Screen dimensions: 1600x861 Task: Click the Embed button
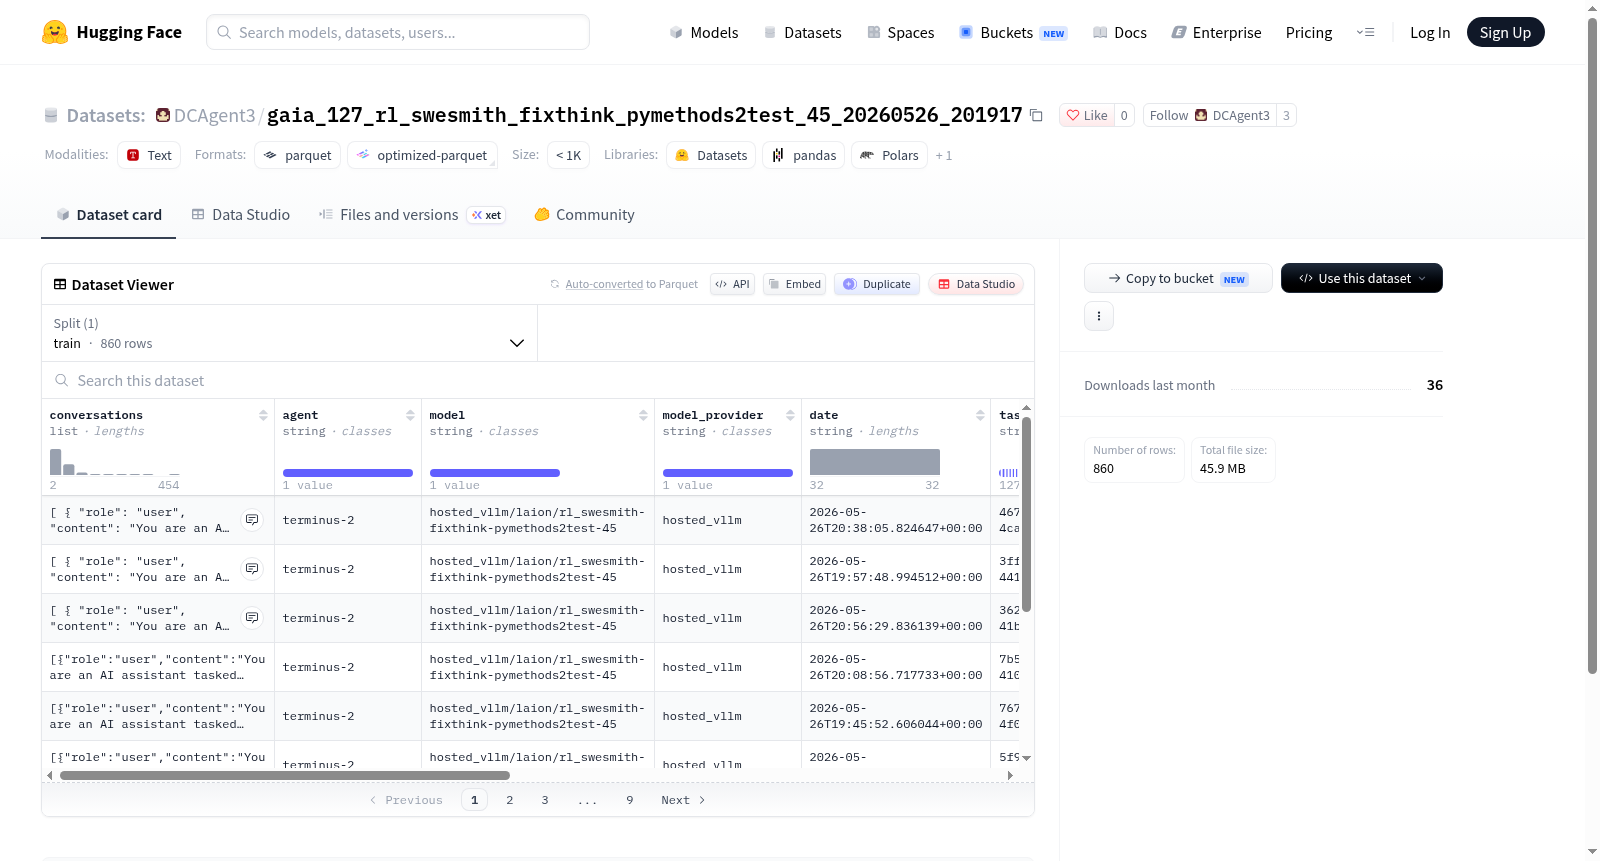pos(794,284)
